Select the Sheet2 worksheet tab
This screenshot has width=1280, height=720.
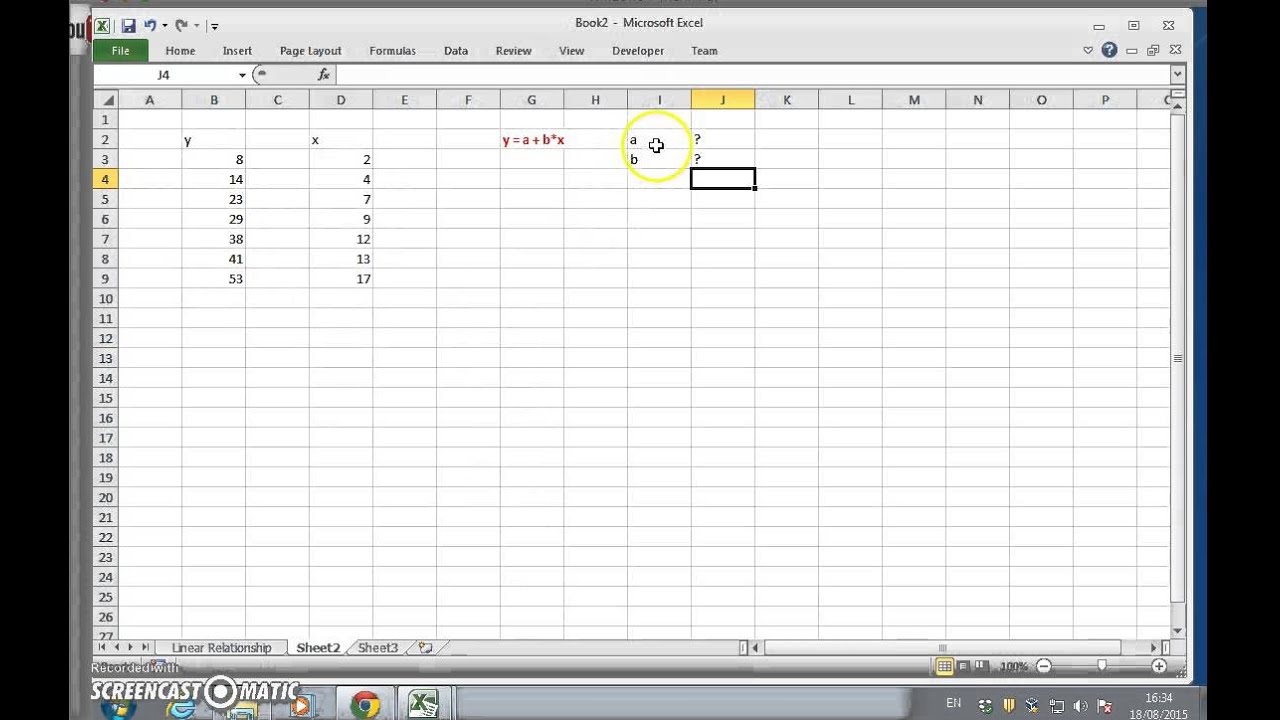click(x=318, y=648)
